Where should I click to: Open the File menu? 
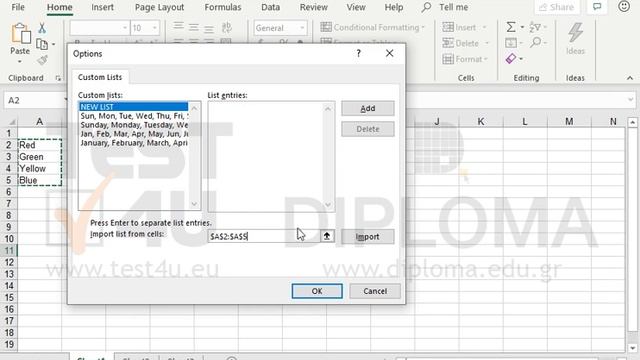[18, 7]
